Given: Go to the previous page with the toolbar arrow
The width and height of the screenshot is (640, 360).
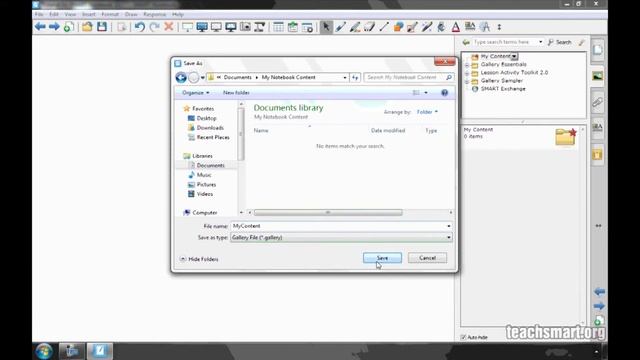Looking at the screenshot, I should 40,27.
